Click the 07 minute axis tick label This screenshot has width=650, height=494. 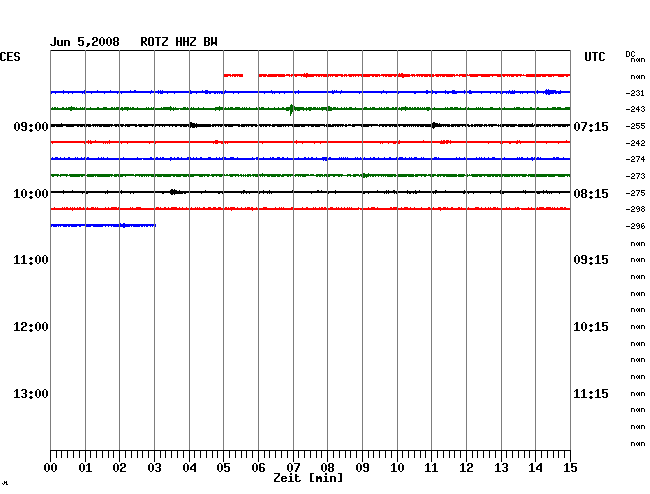point(293,468)
